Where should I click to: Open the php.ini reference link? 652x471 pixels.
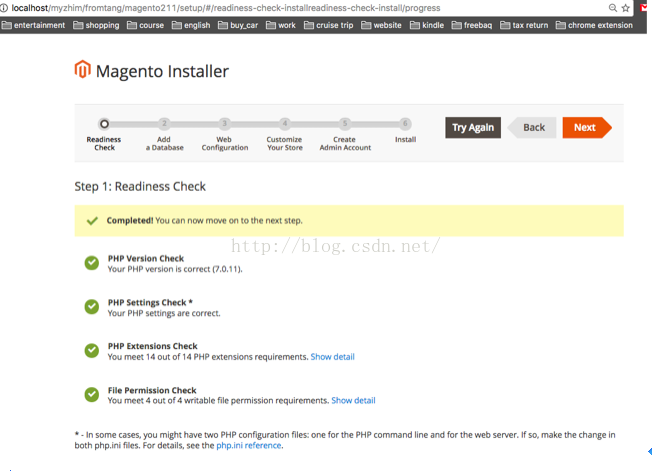(249, 445)
